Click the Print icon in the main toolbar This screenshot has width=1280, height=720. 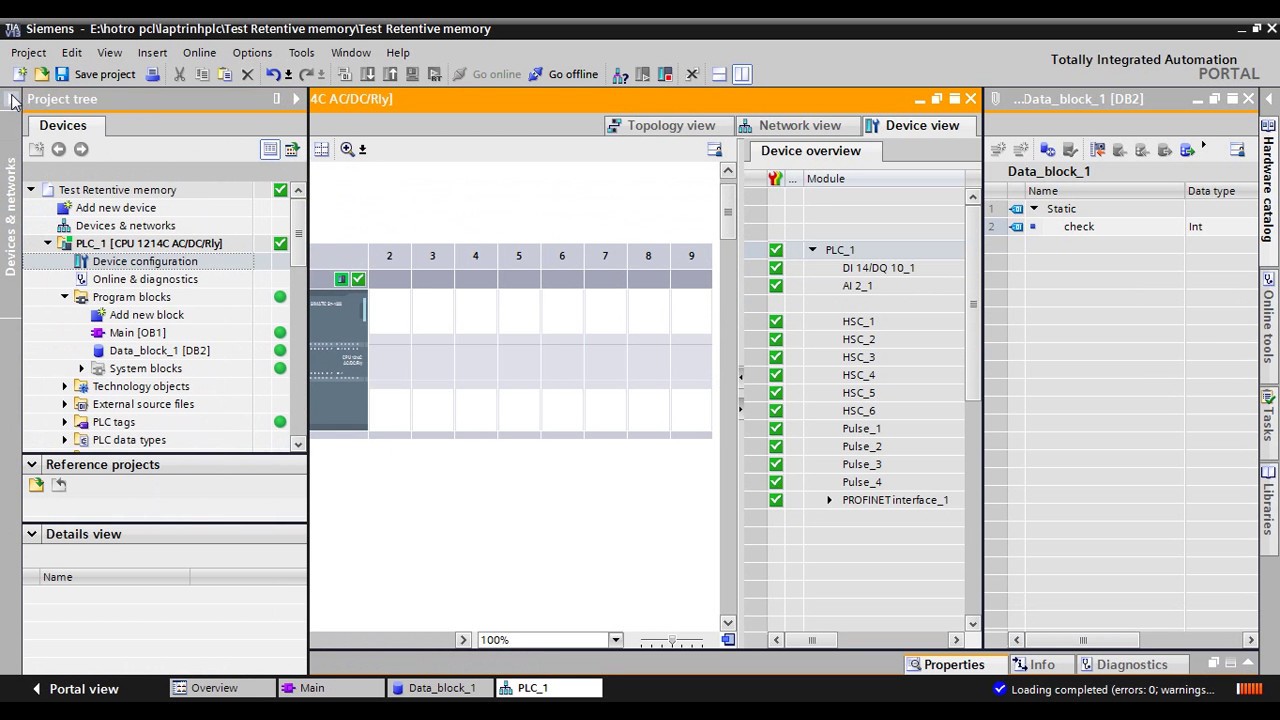[x=152, y=74]
